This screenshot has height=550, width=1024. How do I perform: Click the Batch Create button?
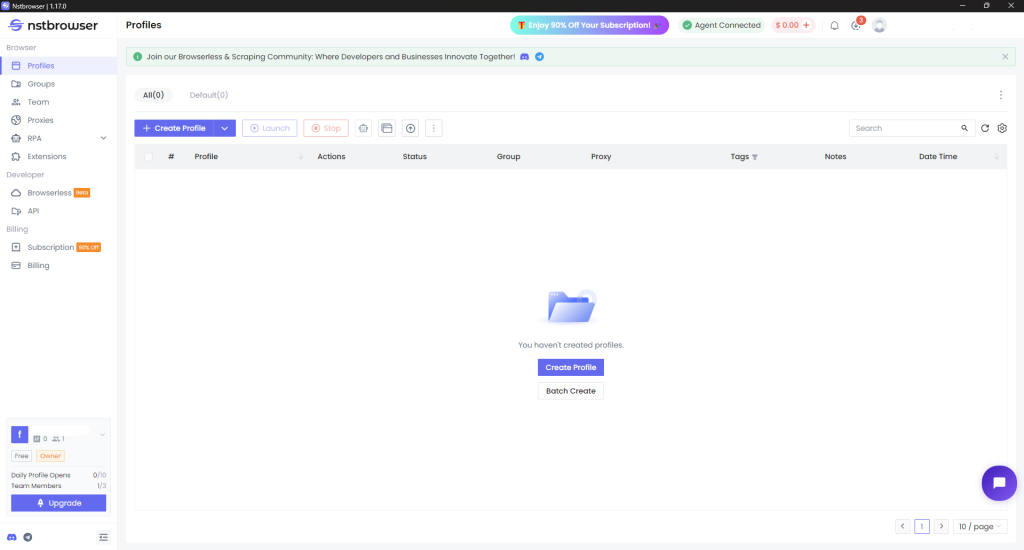571,391
